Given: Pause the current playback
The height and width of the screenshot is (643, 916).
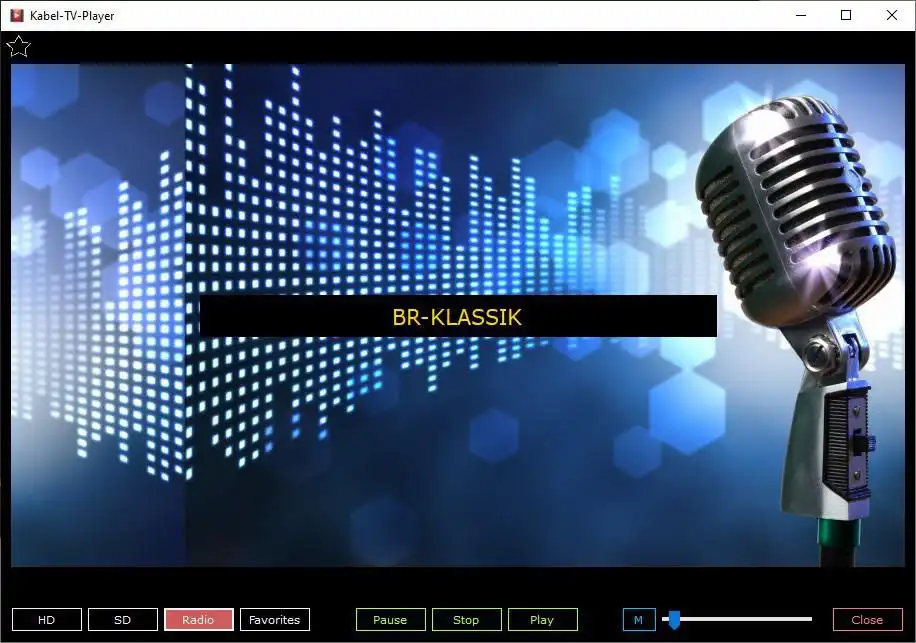Looking at the screenshot, I should [390, 620].
